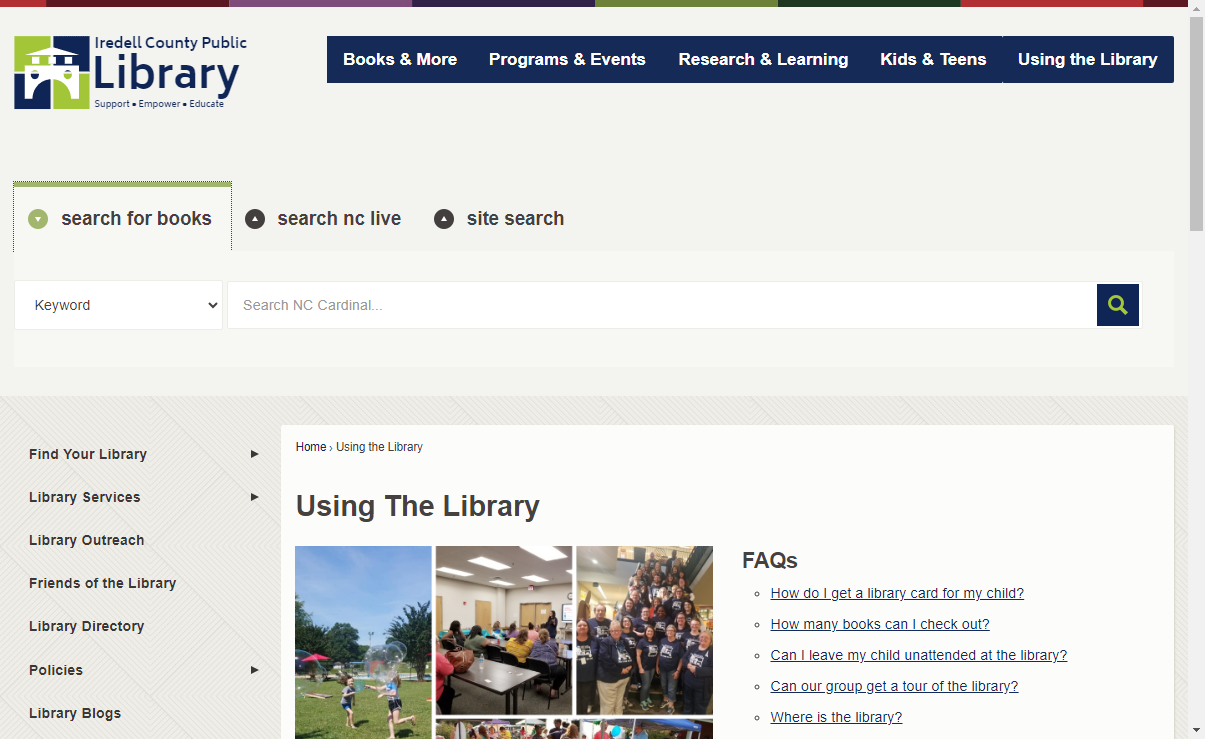Screen dimensions: 1205x739
Task: Open Find Your Library in sidebar
Action: pyautogui.click(x=88, y=454)
